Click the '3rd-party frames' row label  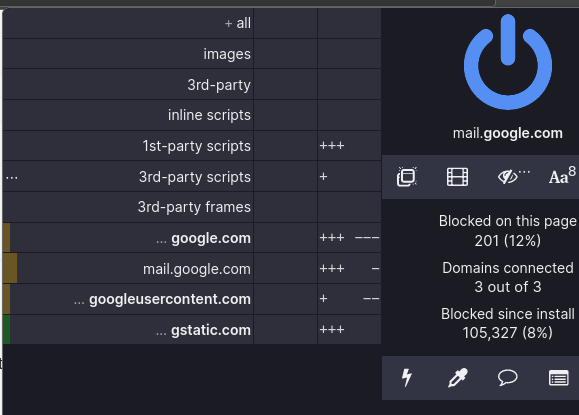coord(194,207)
